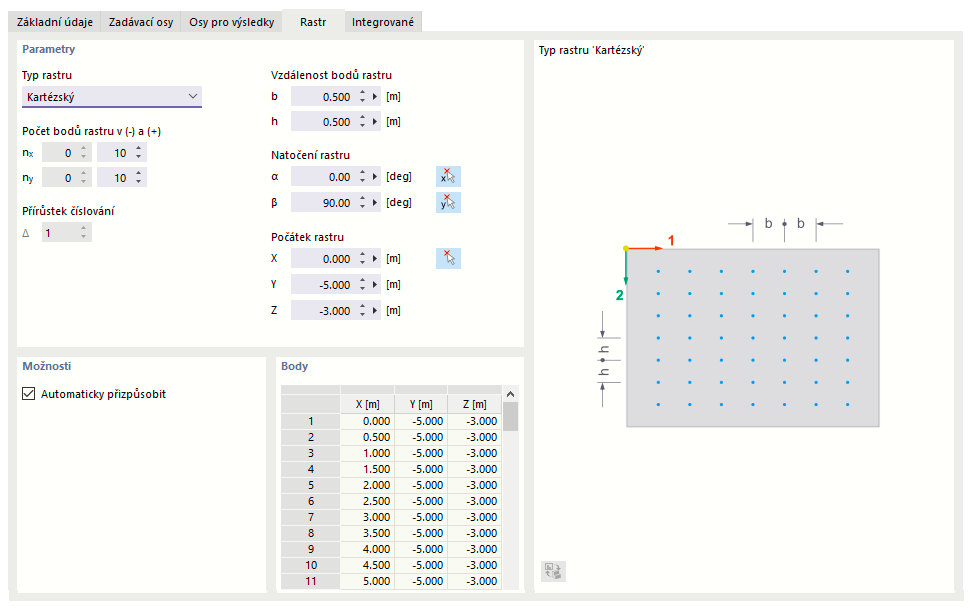
Task: Select Y [m] column header
Action: [x=421, y=404]
